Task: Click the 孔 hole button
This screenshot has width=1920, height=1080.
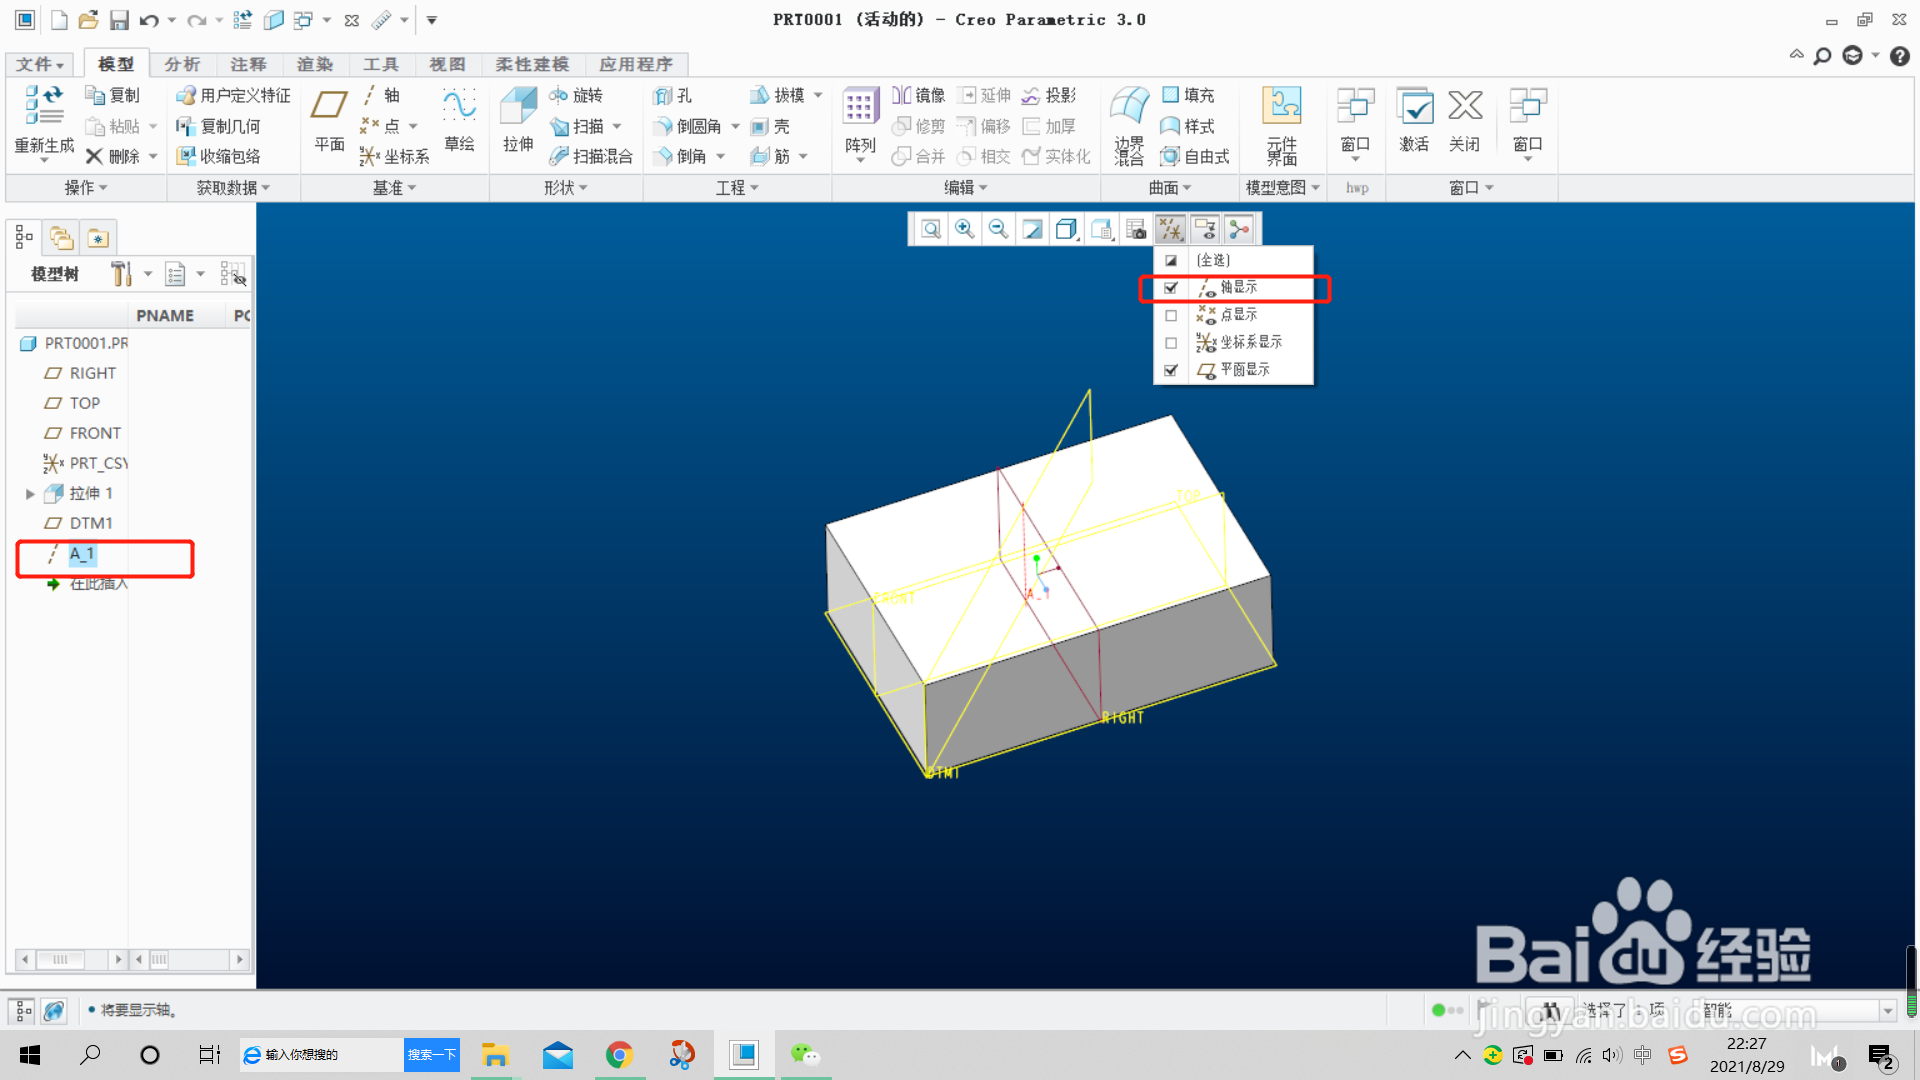Action: coord(672,96)
